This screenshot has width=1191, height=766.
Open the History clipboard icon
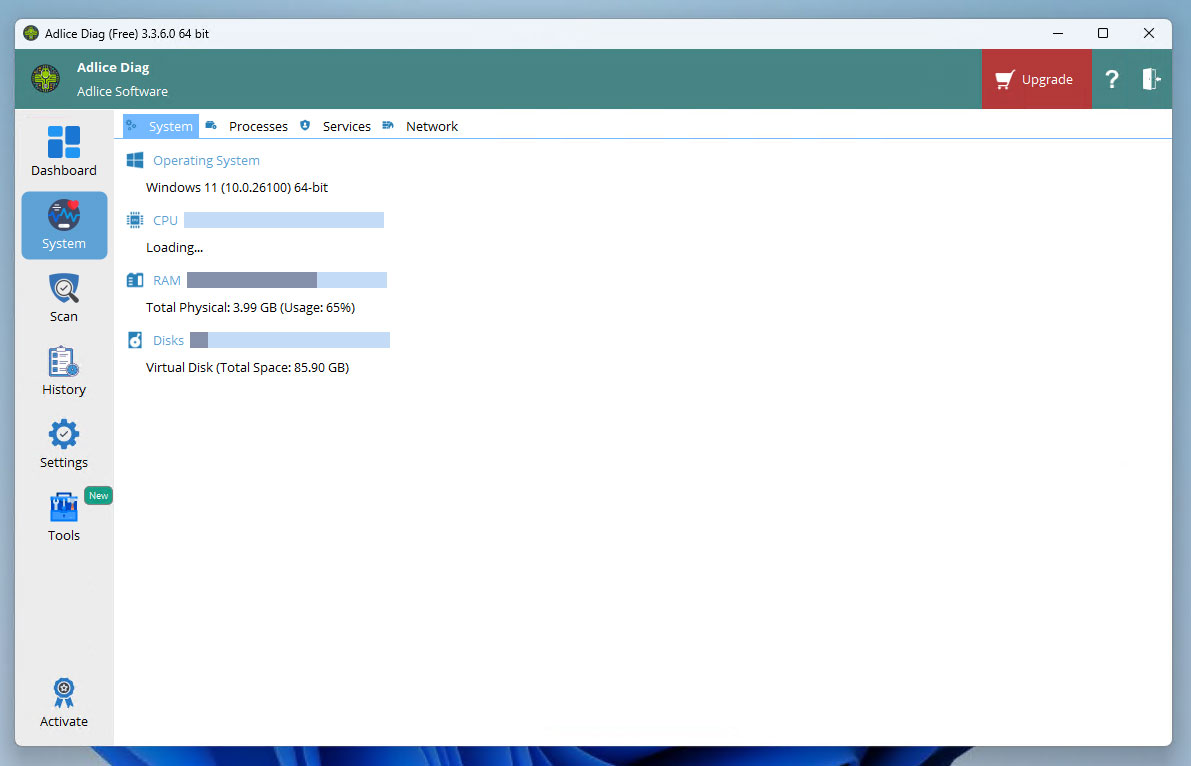[x=64, y=363]
